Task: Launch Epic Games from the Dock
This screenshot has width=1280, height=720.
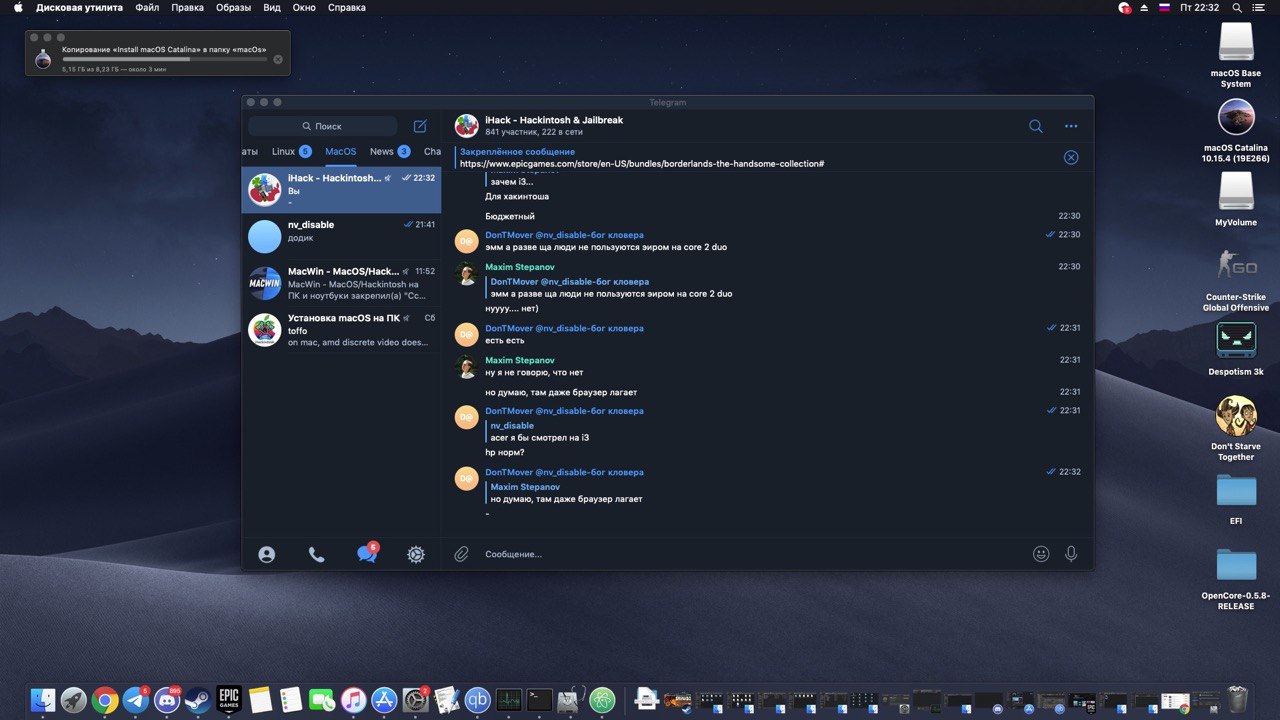Action: click(229, 699)
